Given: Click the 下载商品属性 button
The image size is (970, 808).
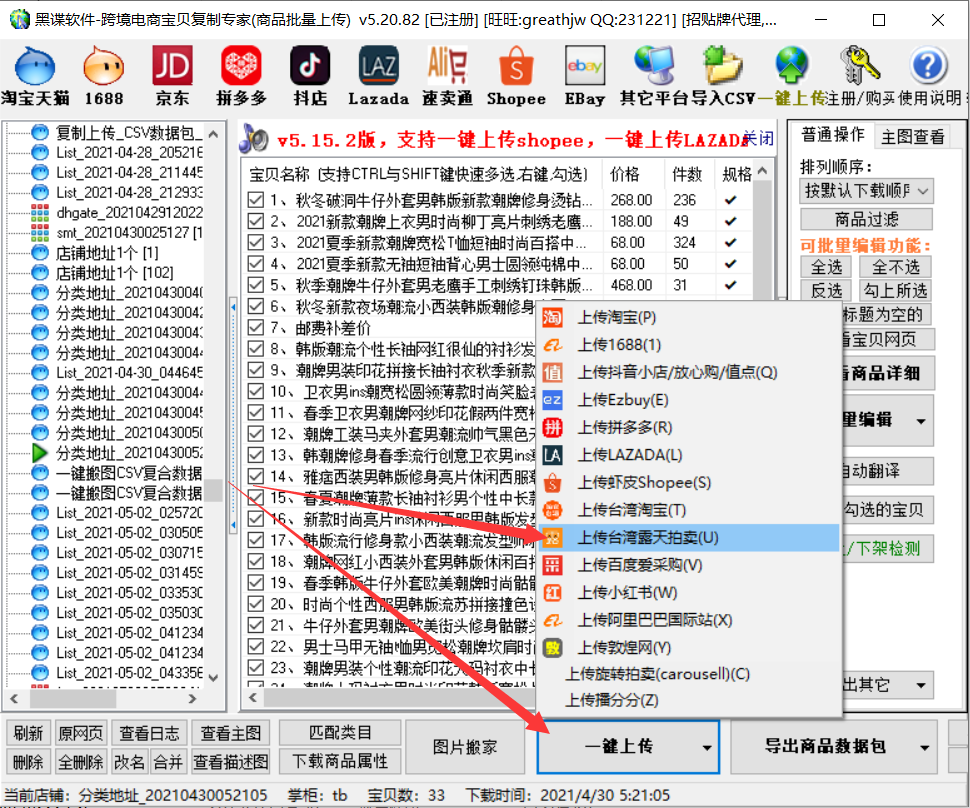Looking at the screenshot, I should tap(340, 761).
